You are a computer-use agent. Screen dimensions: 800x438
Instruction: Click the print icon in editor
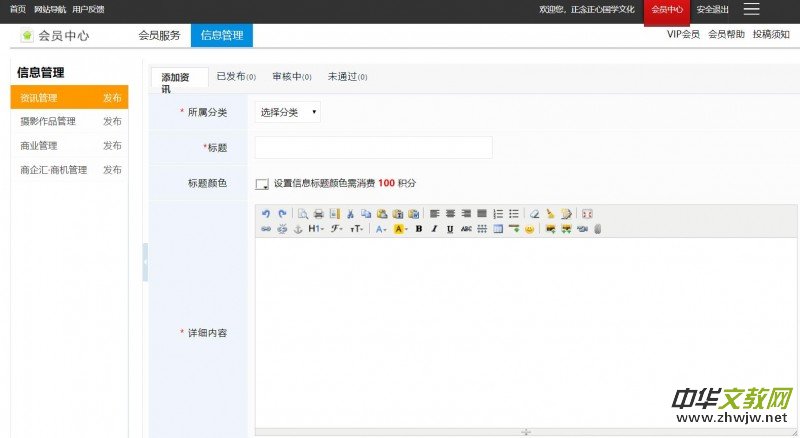coord(318,214)
